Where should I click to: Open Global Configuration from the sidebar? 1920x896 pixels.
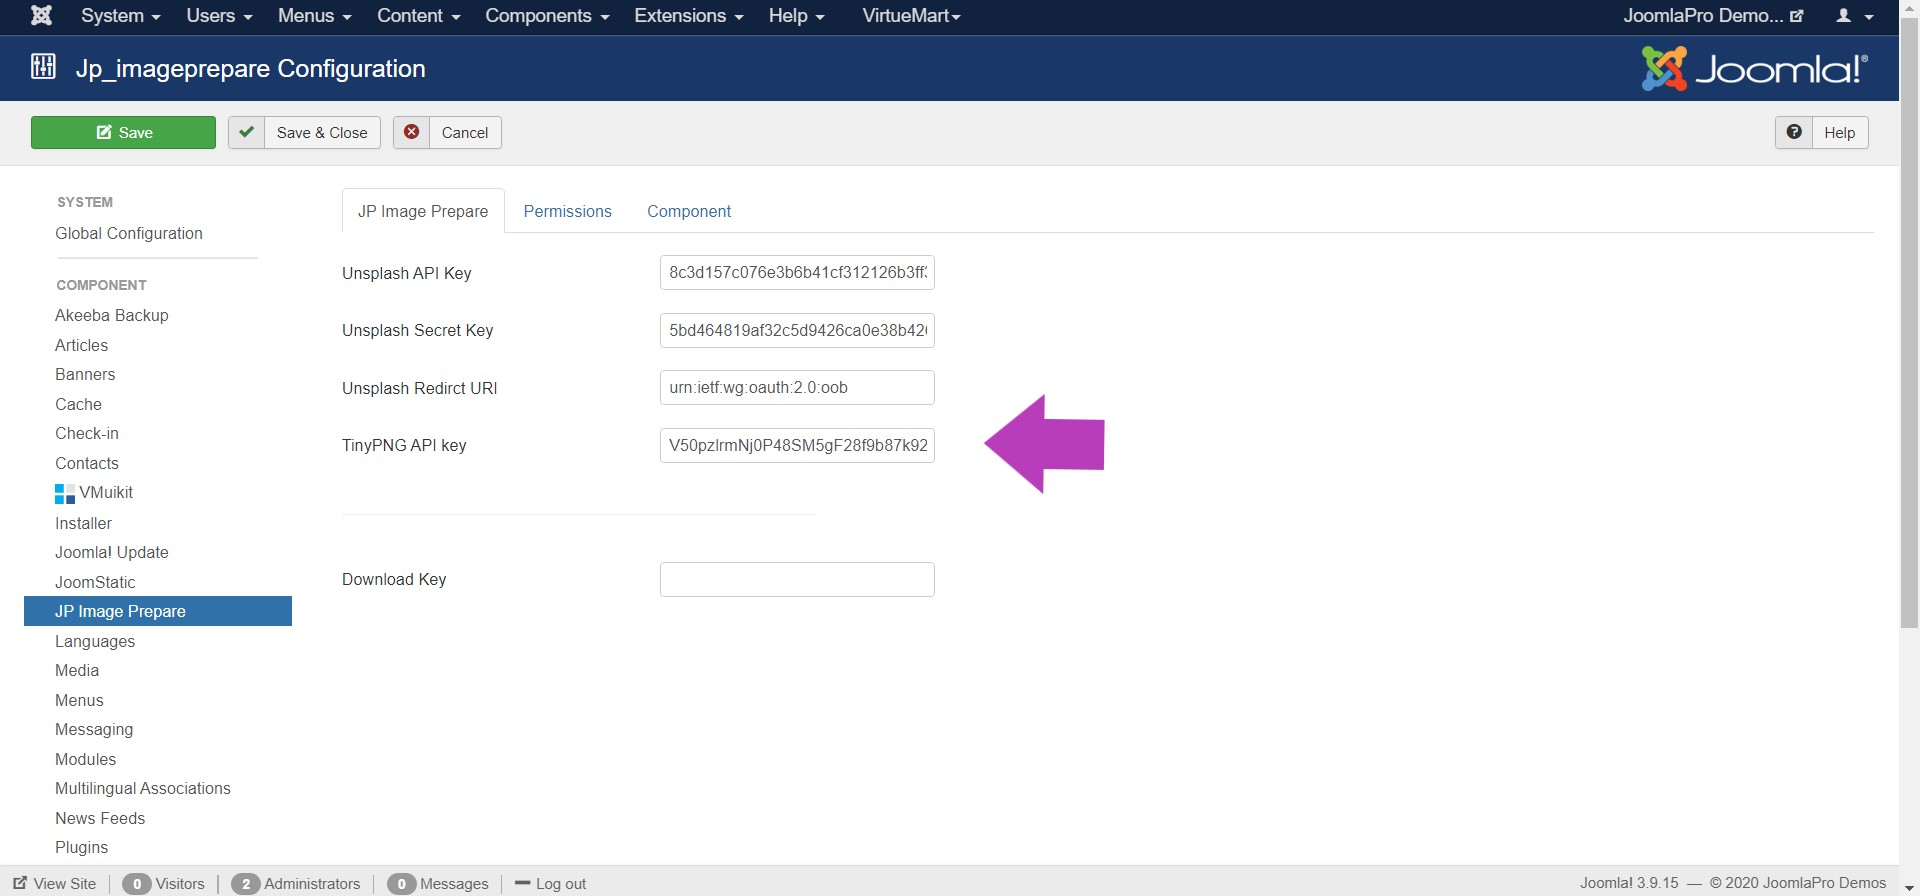click(129, 233)
